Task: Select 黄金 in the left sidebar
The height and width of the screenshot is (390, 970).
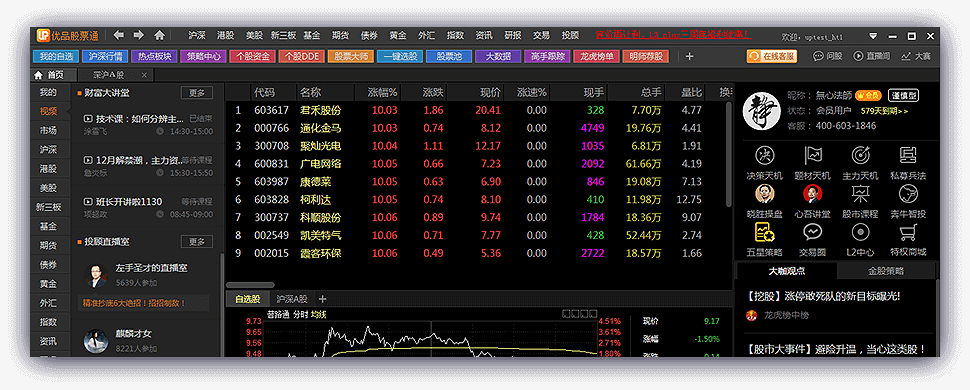Action: tap(49, 284)
